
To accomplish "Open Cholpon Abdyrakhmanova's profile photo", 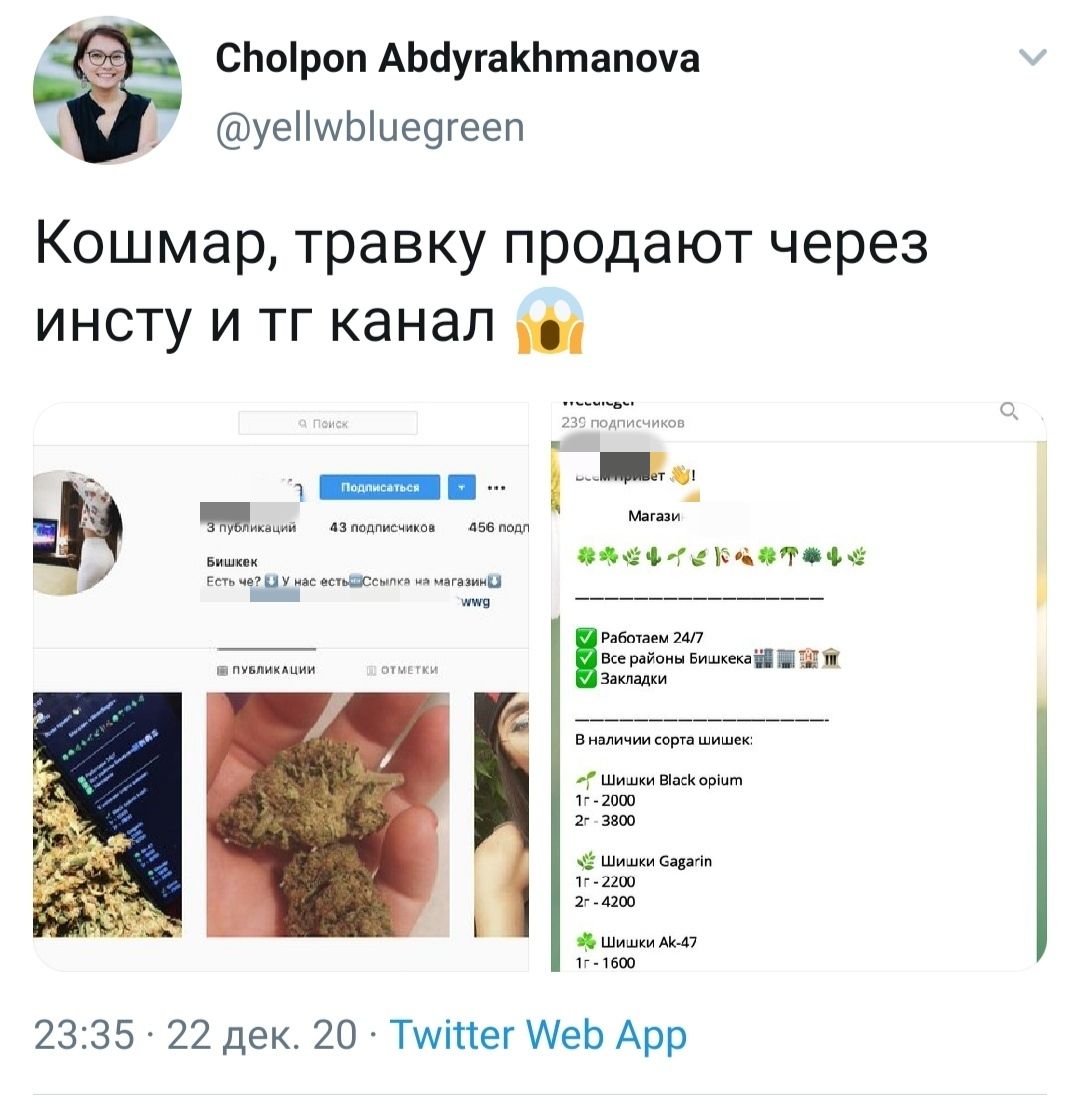I will point(108,90).
